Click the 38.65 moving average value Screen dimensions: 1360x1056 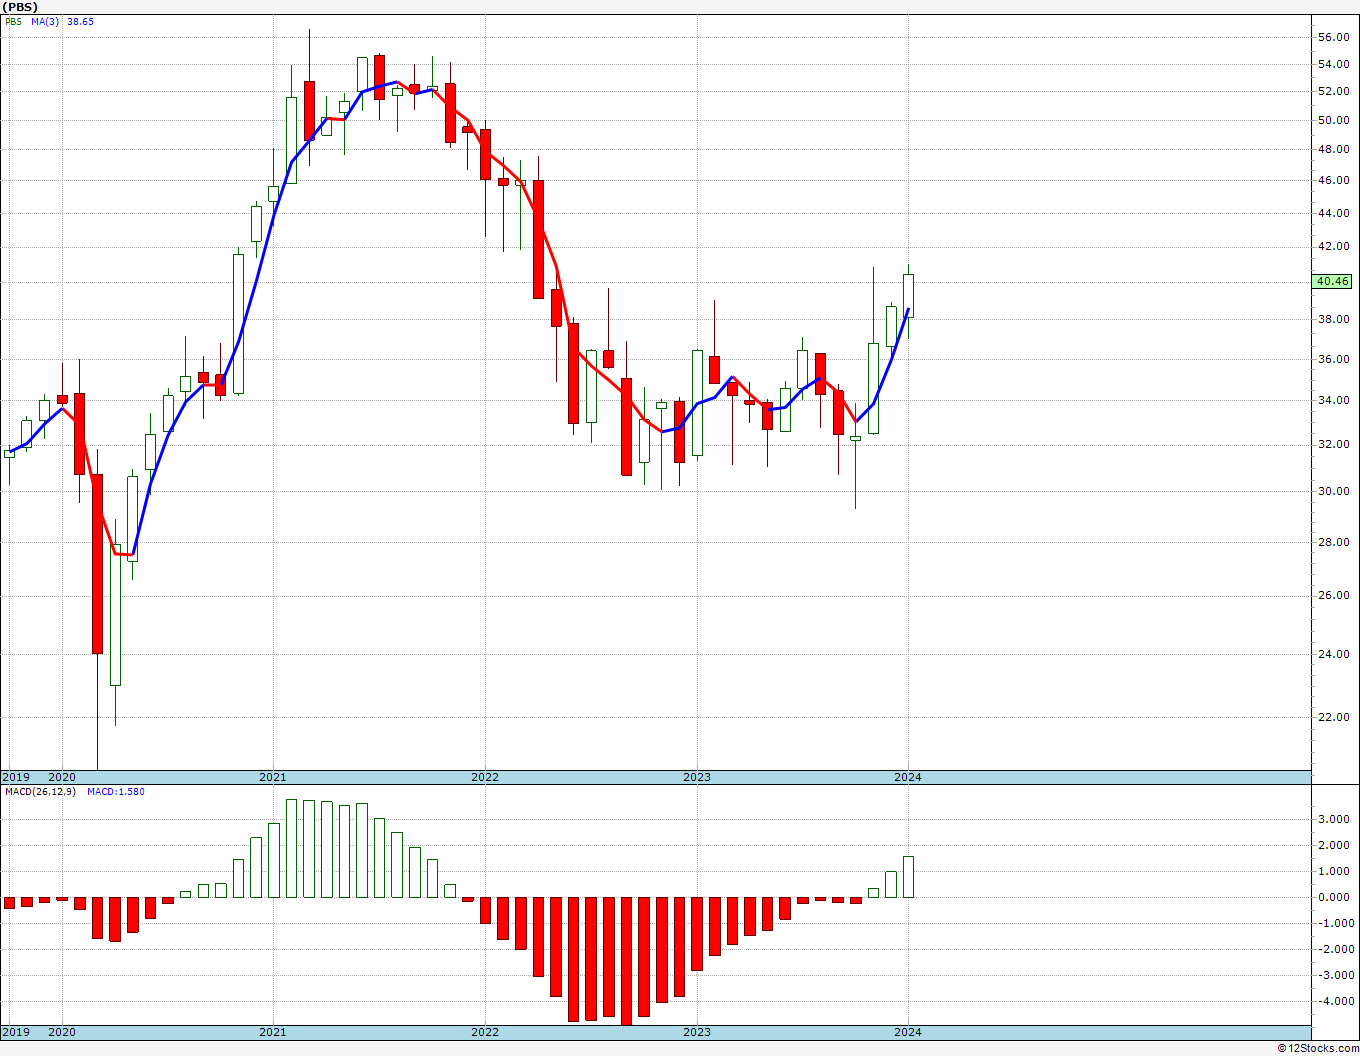tap(80, 21)
